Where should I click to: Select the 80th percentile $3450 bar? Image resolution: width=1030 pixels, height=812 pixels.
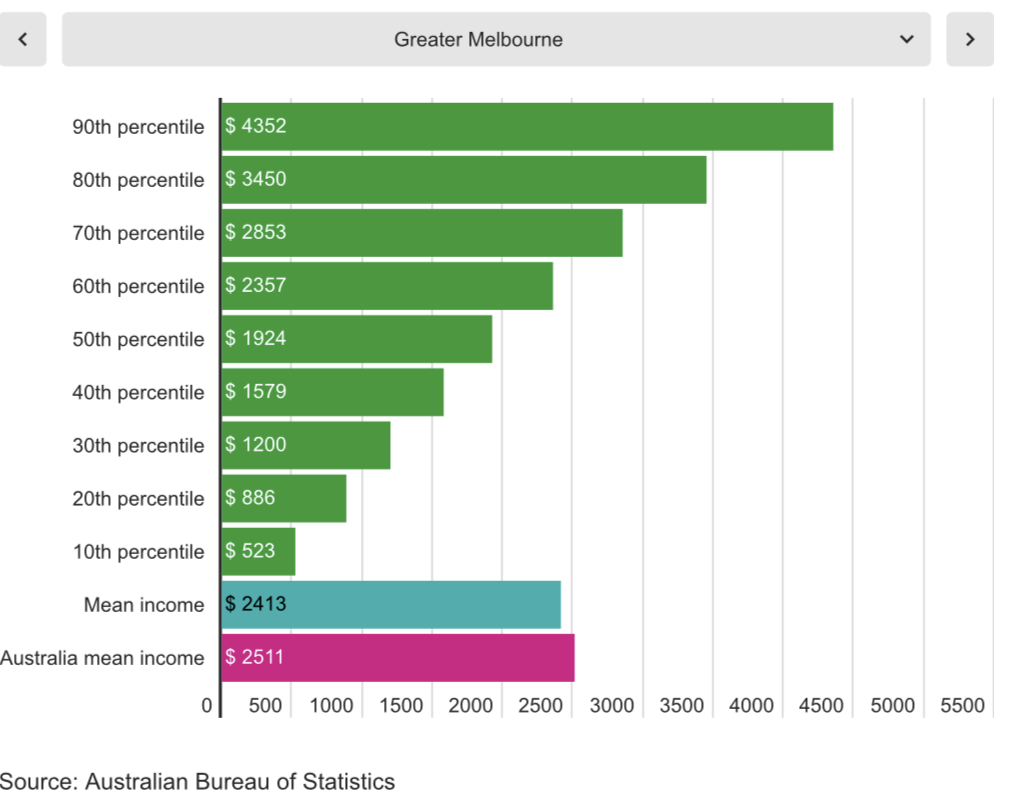coord(464,180)
